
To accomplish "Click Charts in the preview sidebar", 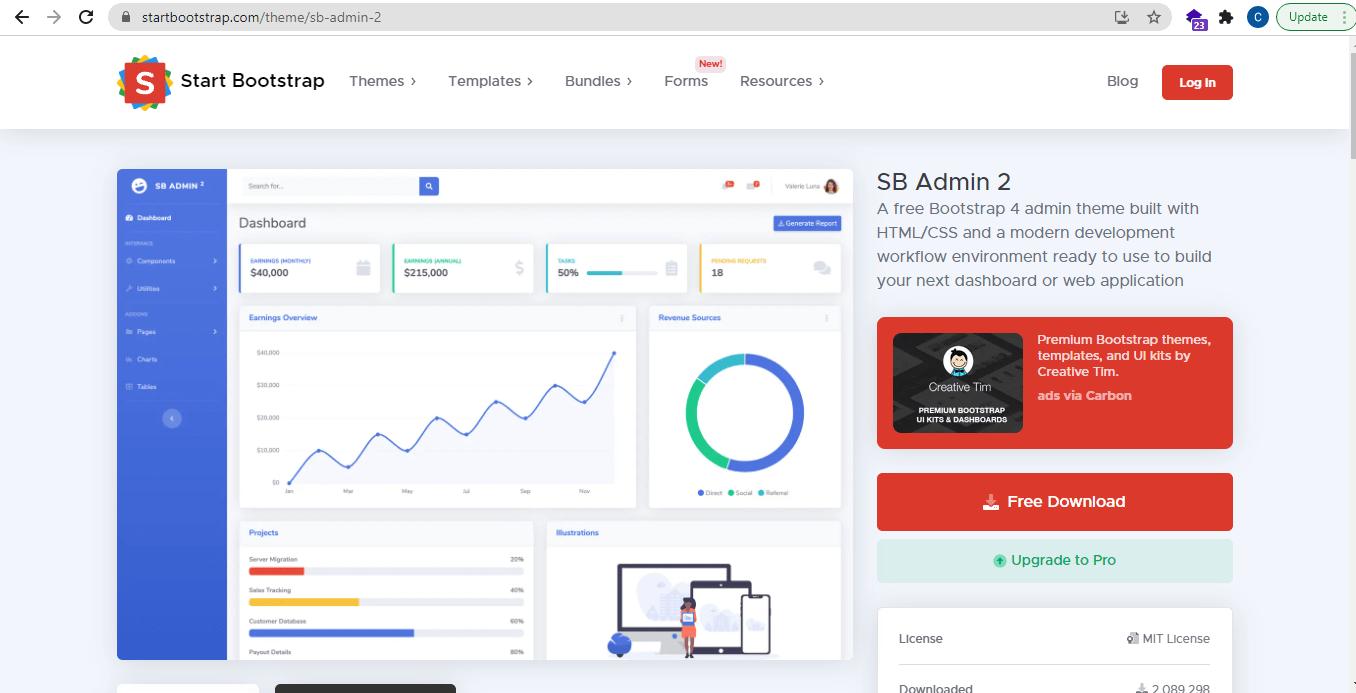I will tap(141, 359).
